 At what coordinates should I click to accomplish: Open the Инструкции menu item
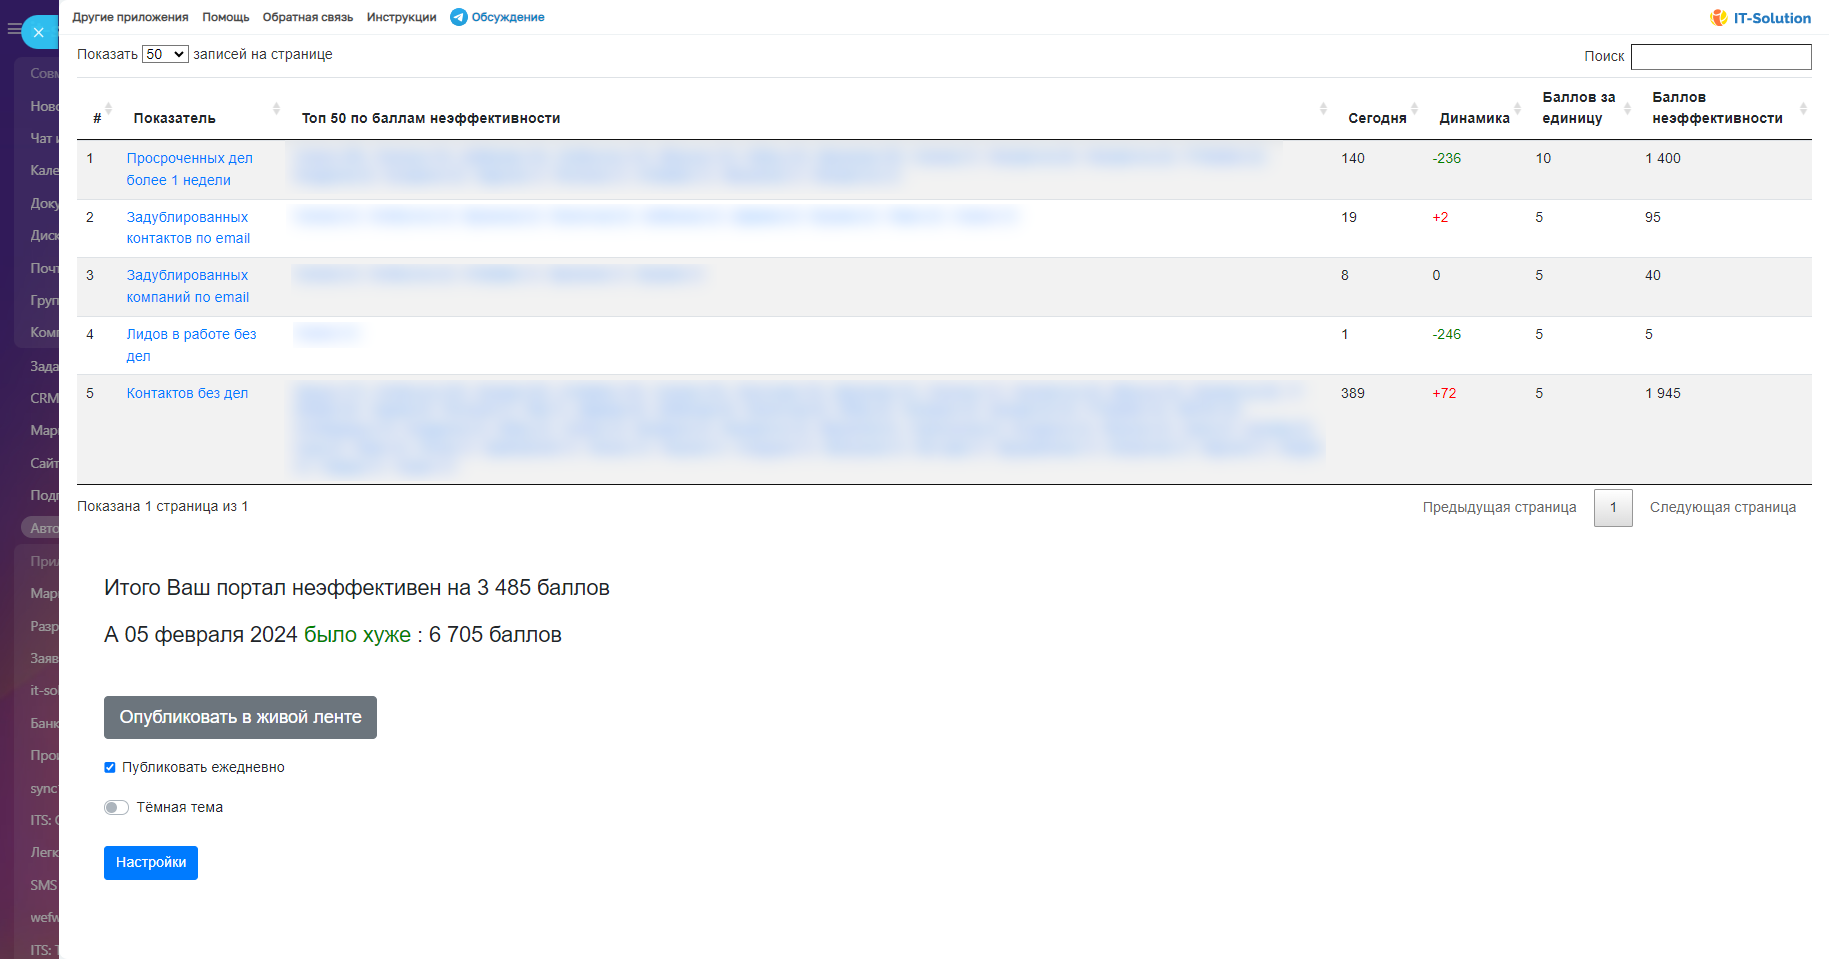[x=402, y=17]
